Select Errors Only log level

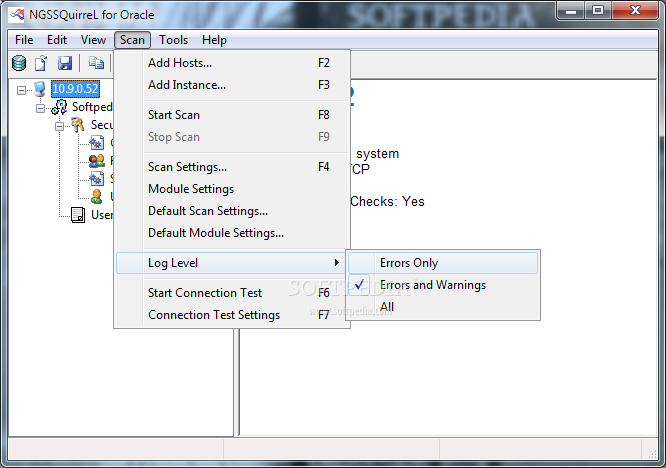(x=443, y=263)
